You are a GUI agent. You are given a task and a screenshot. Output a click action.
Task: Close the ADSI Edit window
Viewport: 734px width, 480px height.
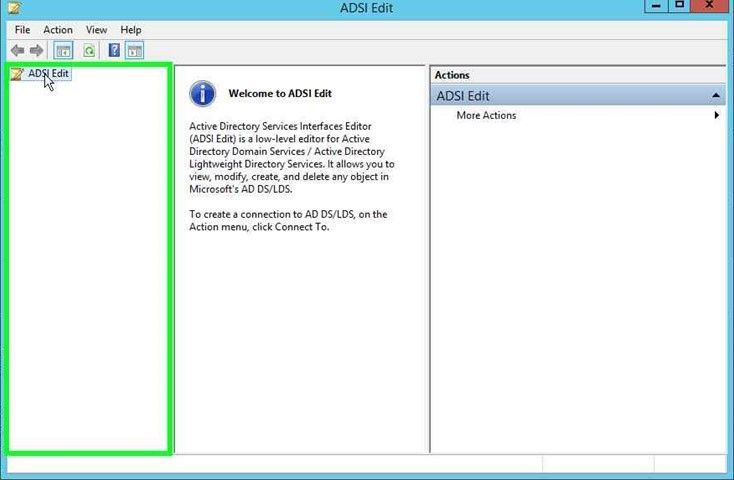point(709,6)
